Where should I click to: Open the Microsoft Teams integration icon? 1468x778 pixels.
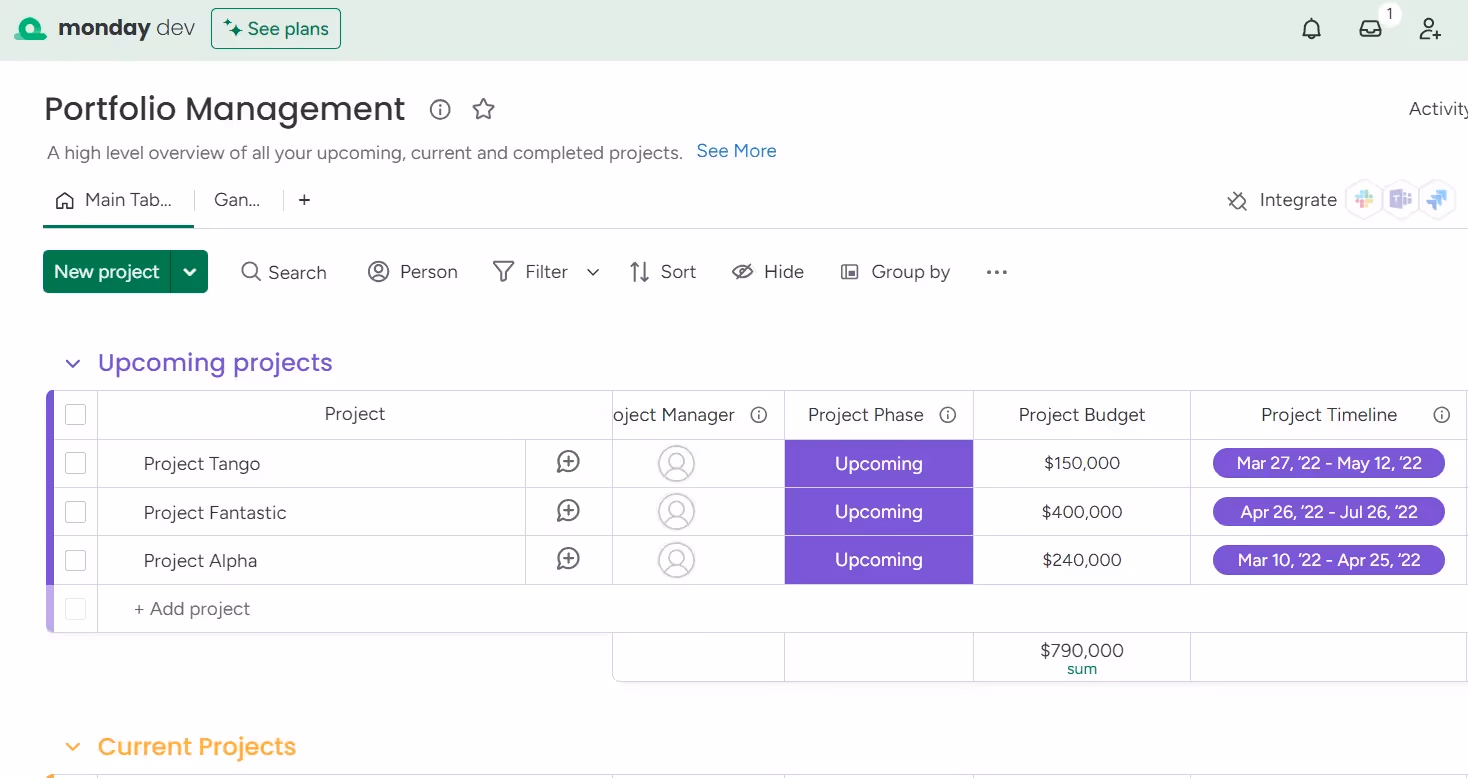(x=1400, y=199)
